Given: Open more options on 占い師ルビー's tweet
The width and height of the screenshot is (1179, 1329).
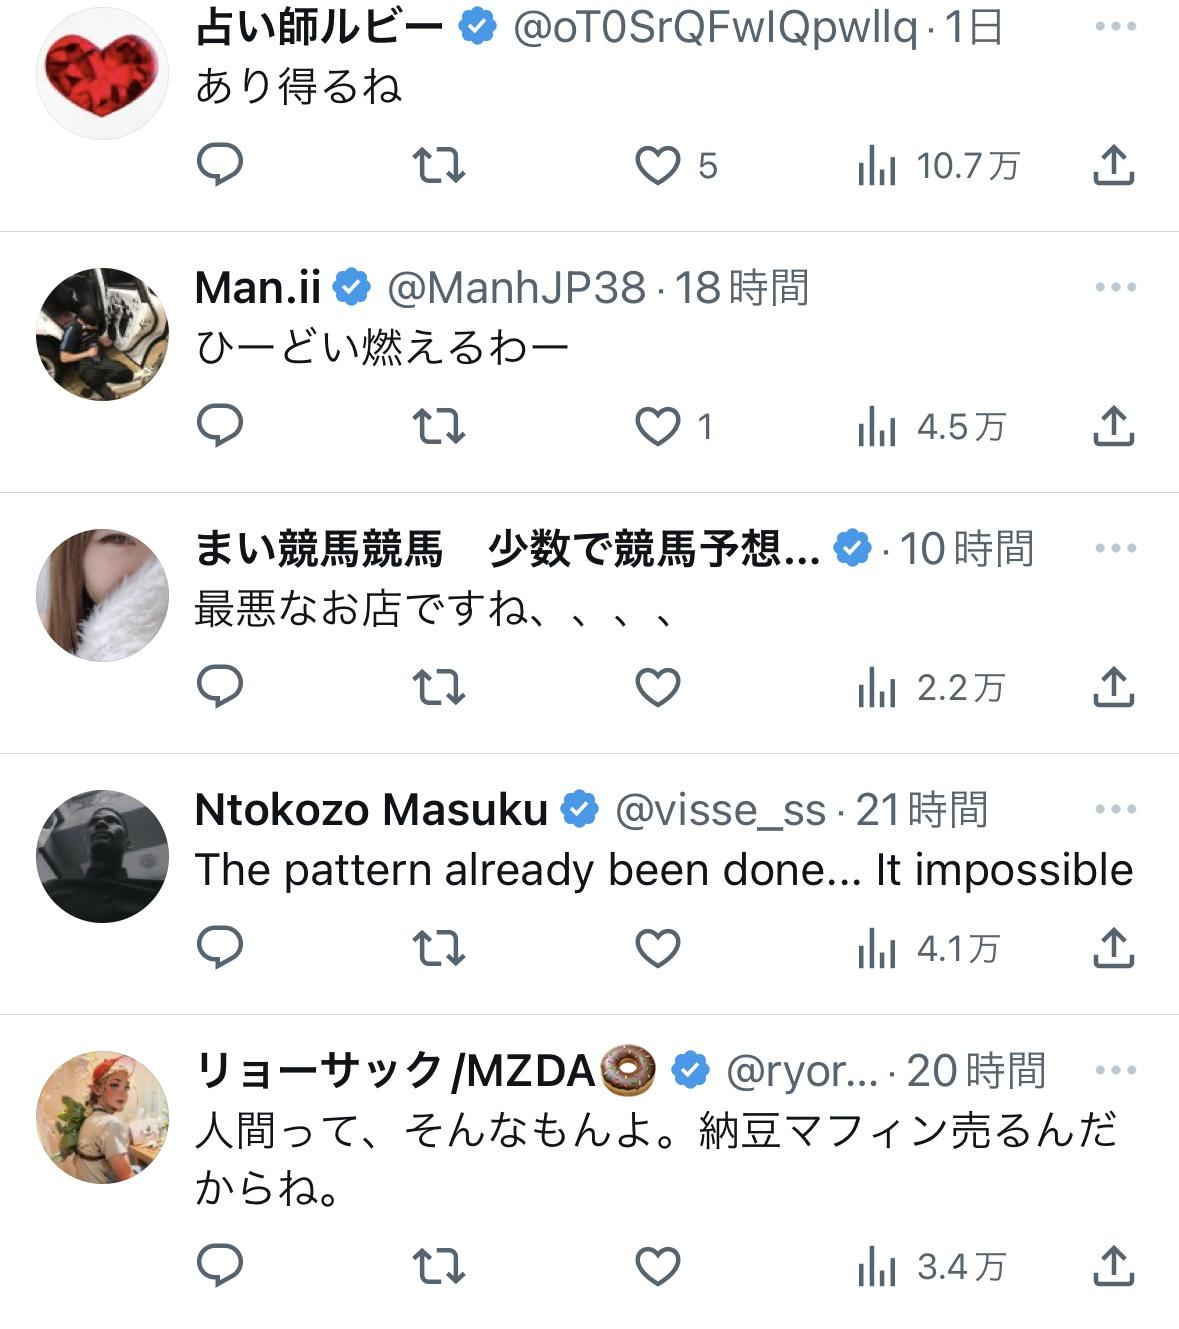Looking at the screenshot, I should (x=1115, y=27).
